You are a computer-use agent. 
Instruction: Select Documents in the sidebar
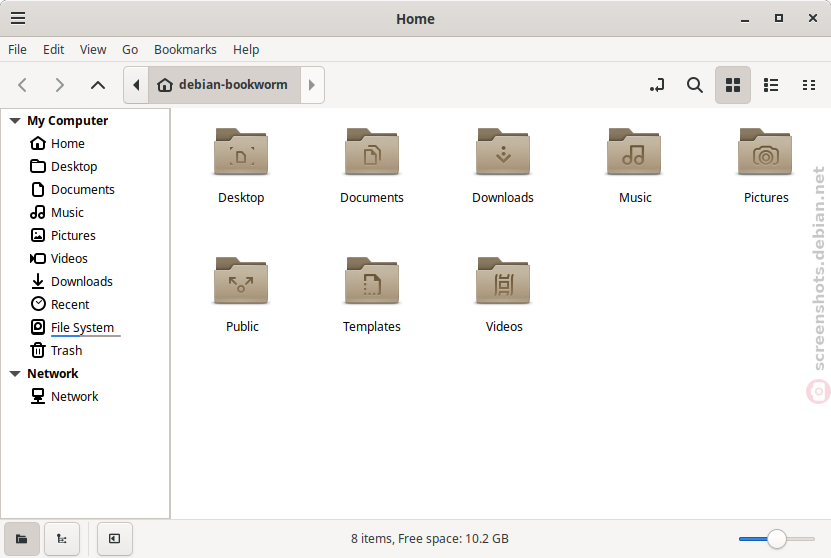point(73,190)
